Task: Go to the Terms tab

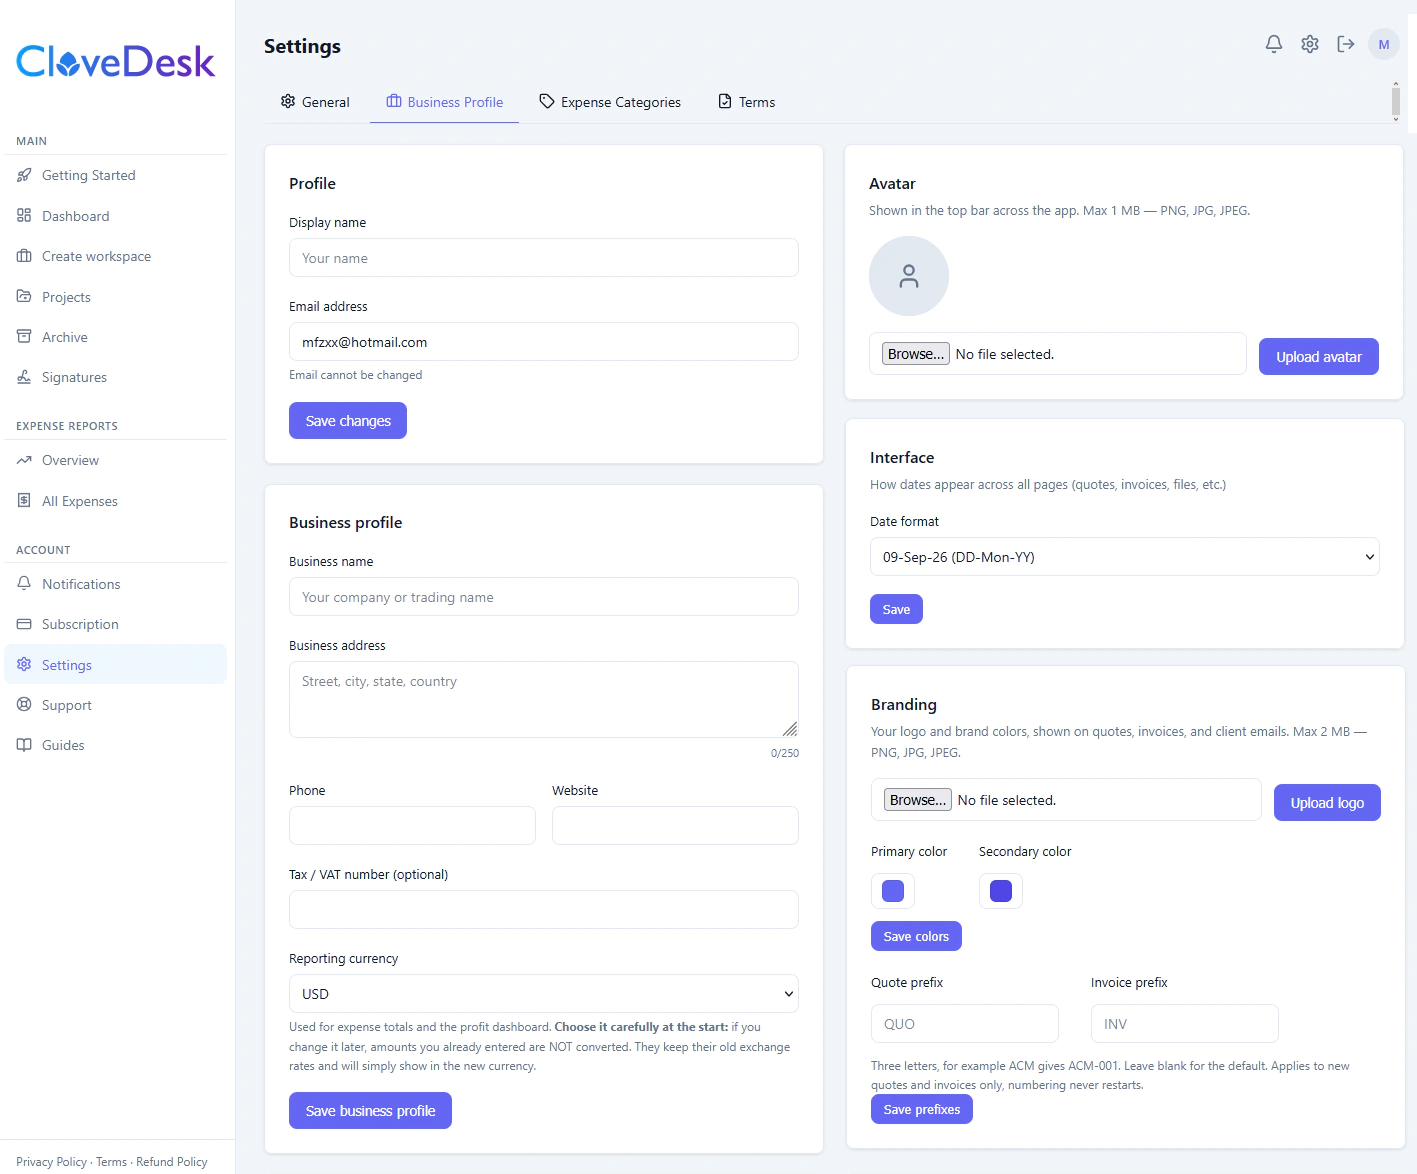Action: 747,102
